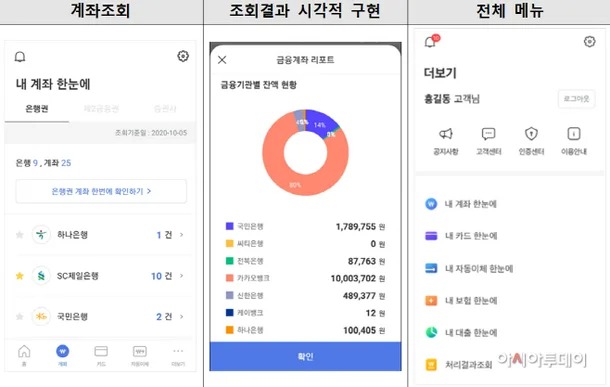Screen dimensions: 610x387
Task: Click the 로그아웃 button
Action: [x=577, y=99]
